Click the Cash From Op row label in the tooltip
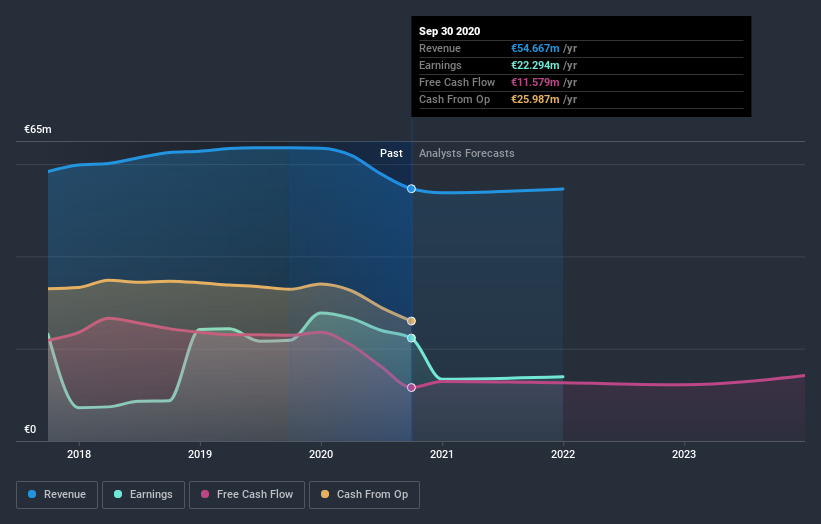The width and height of the screenshot is (821, 524). (x=454, y=99)
